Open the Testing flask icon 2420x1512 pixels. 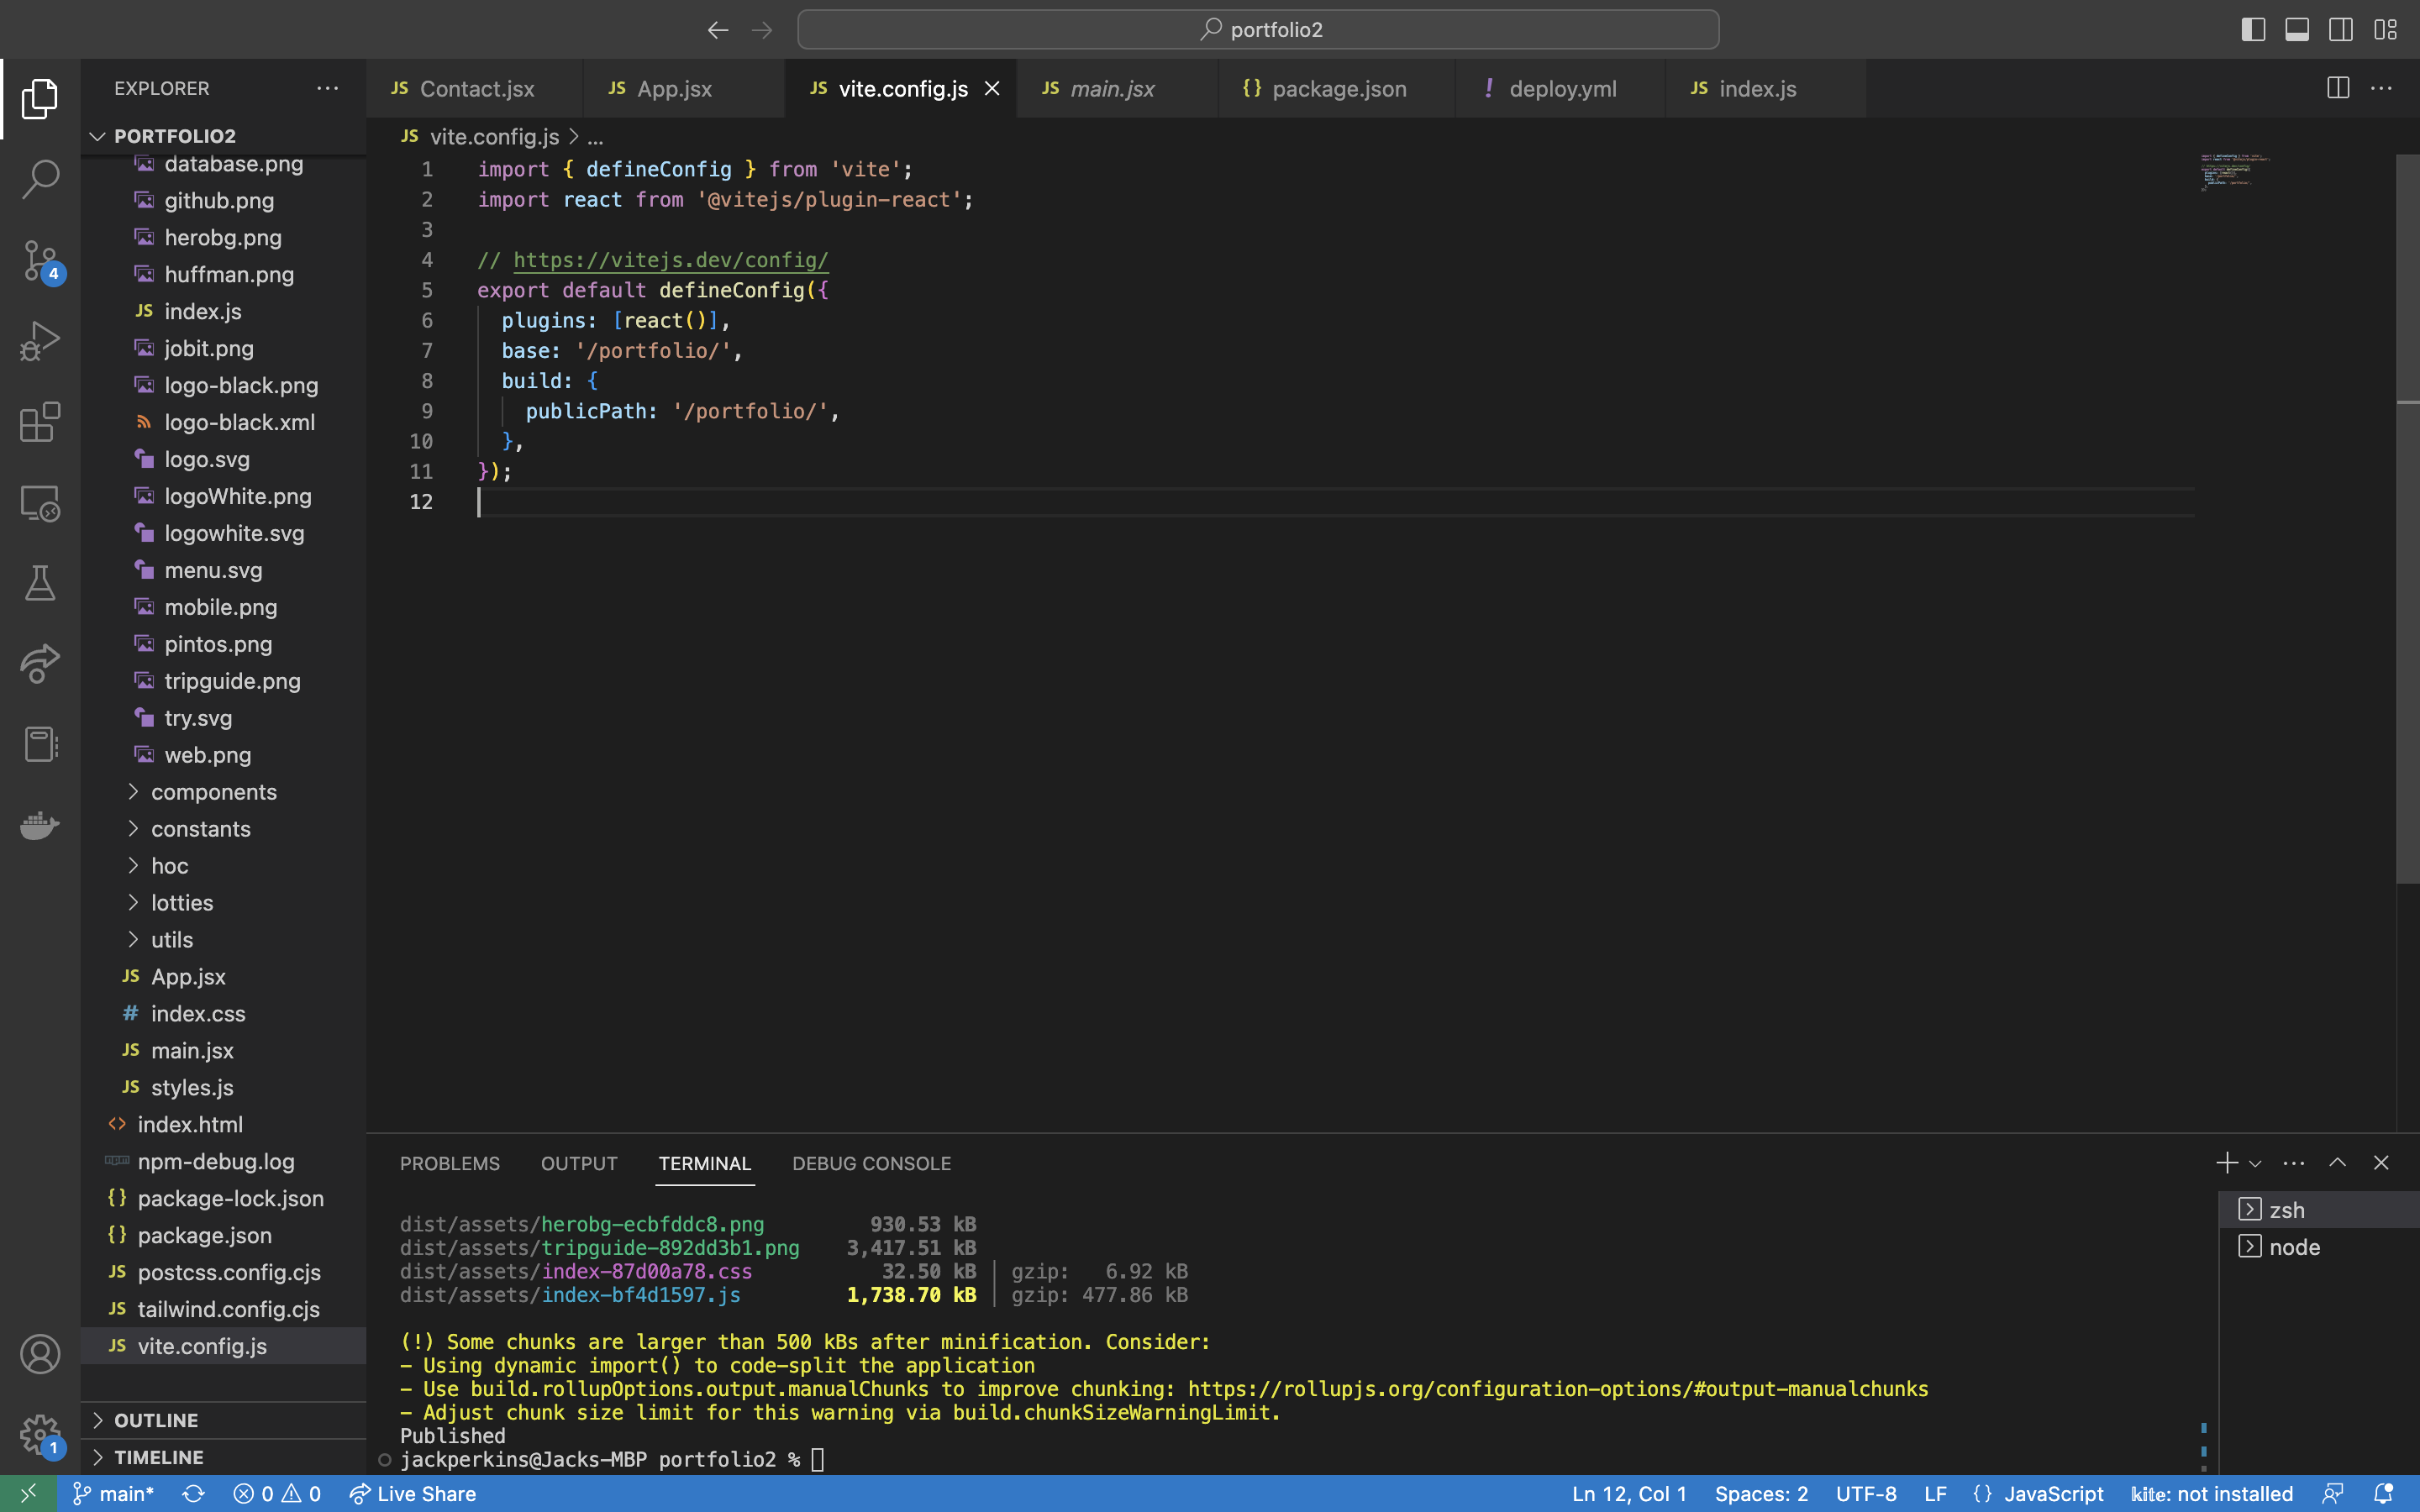(x=40, y=583)
